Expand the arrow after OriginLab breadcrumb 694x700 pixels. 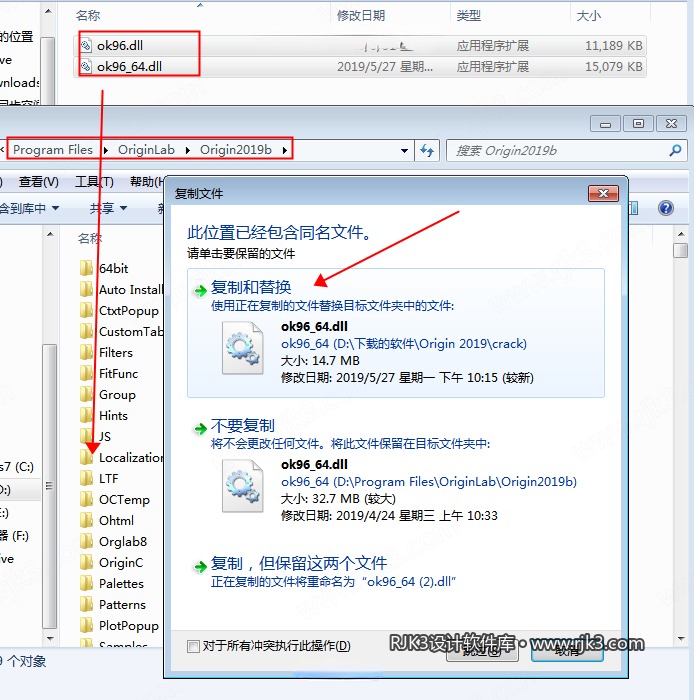(x=187, y=150)
